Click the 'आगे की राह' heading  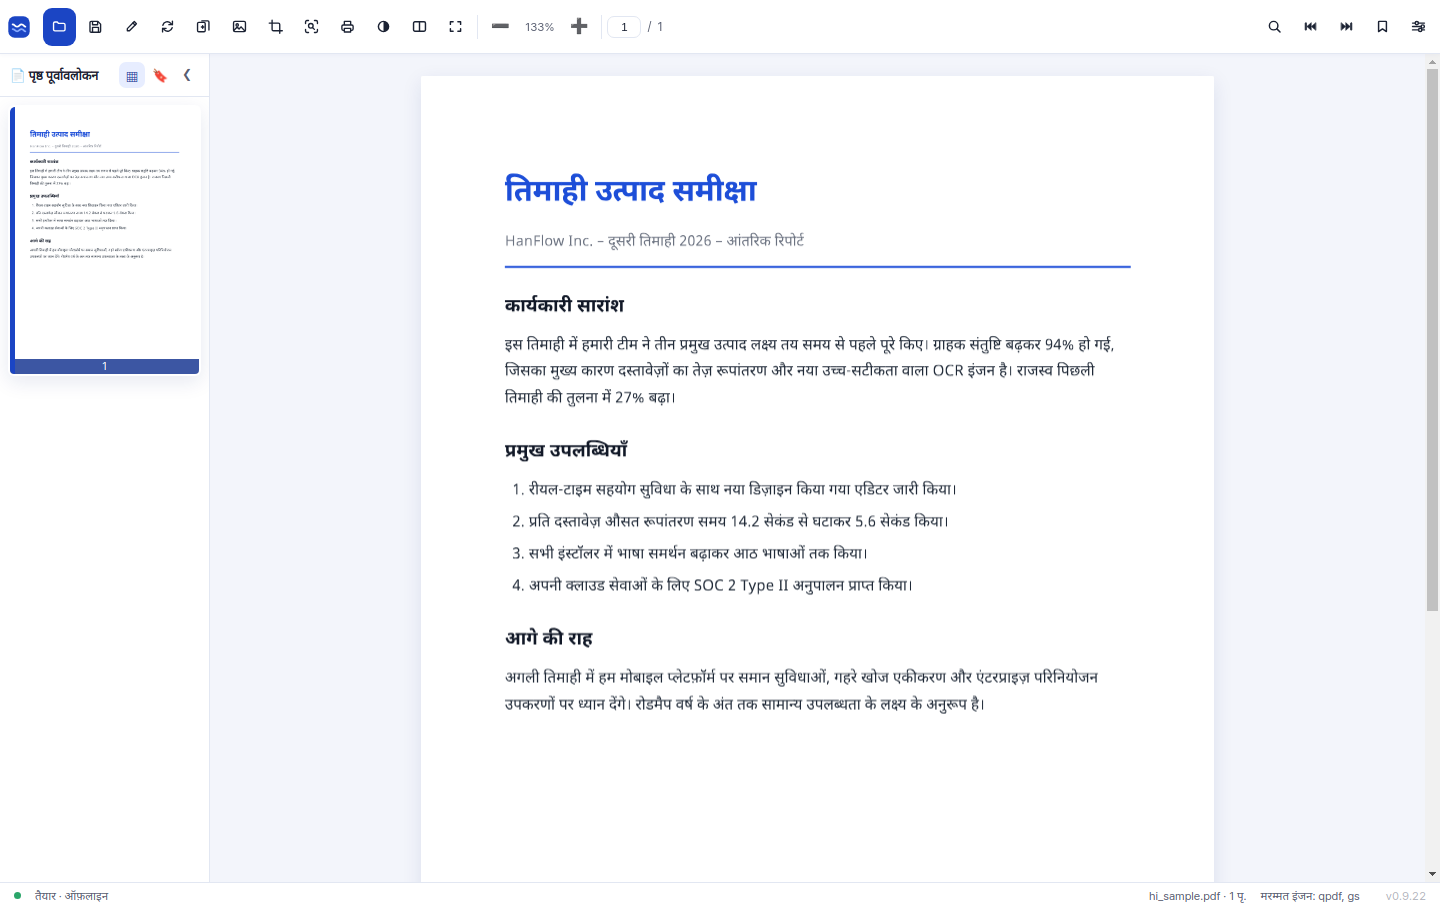pyautogui.click(x=548, y=638)
